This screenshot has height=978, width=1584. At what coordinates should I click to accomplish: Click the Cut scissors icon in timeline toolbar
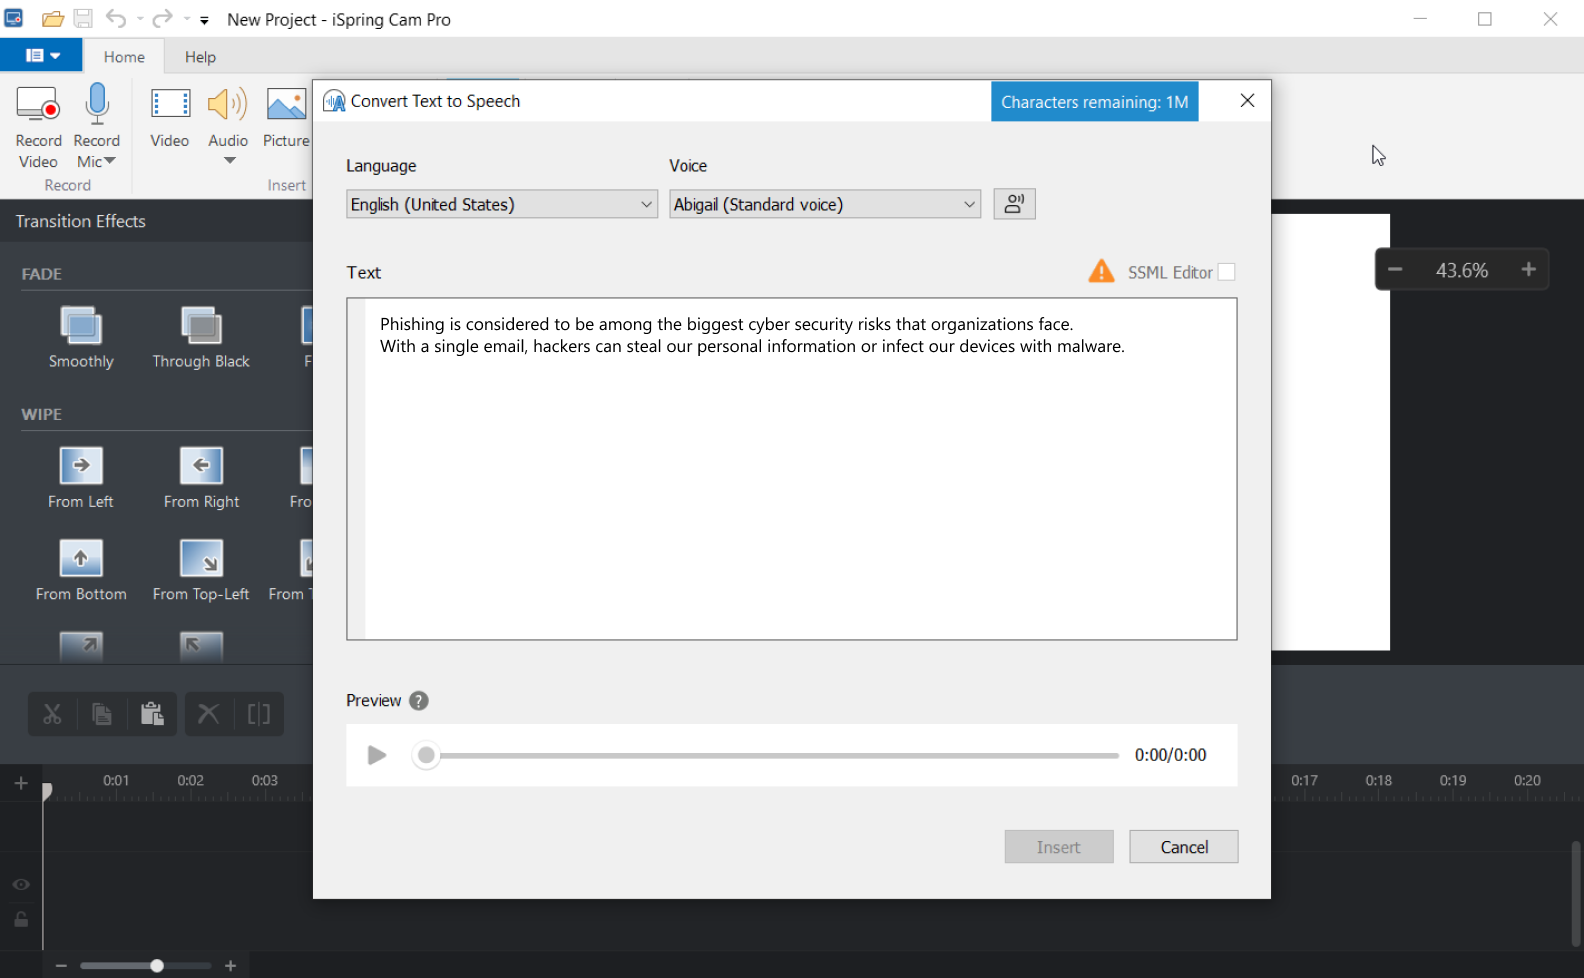click(52, 714)
